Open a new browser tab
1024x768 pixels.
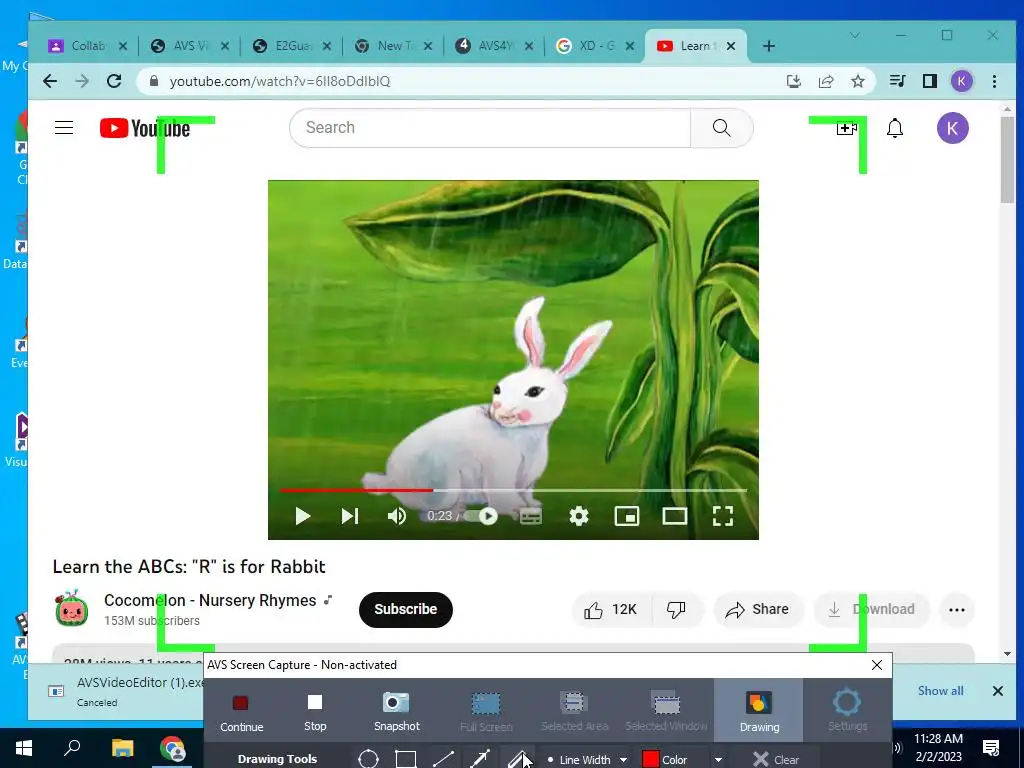[769, 46]
